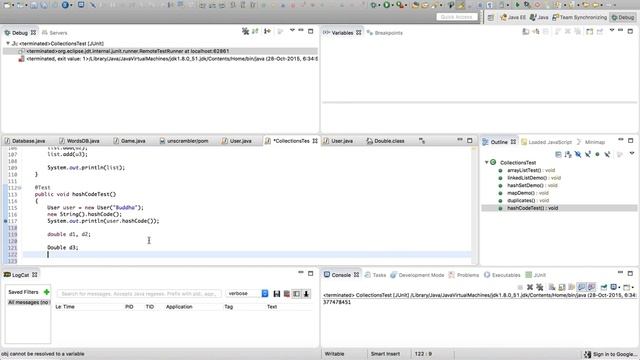
Task: Click Hide Fields icon in Outline toolbar
Action: [x=578, y=154]
